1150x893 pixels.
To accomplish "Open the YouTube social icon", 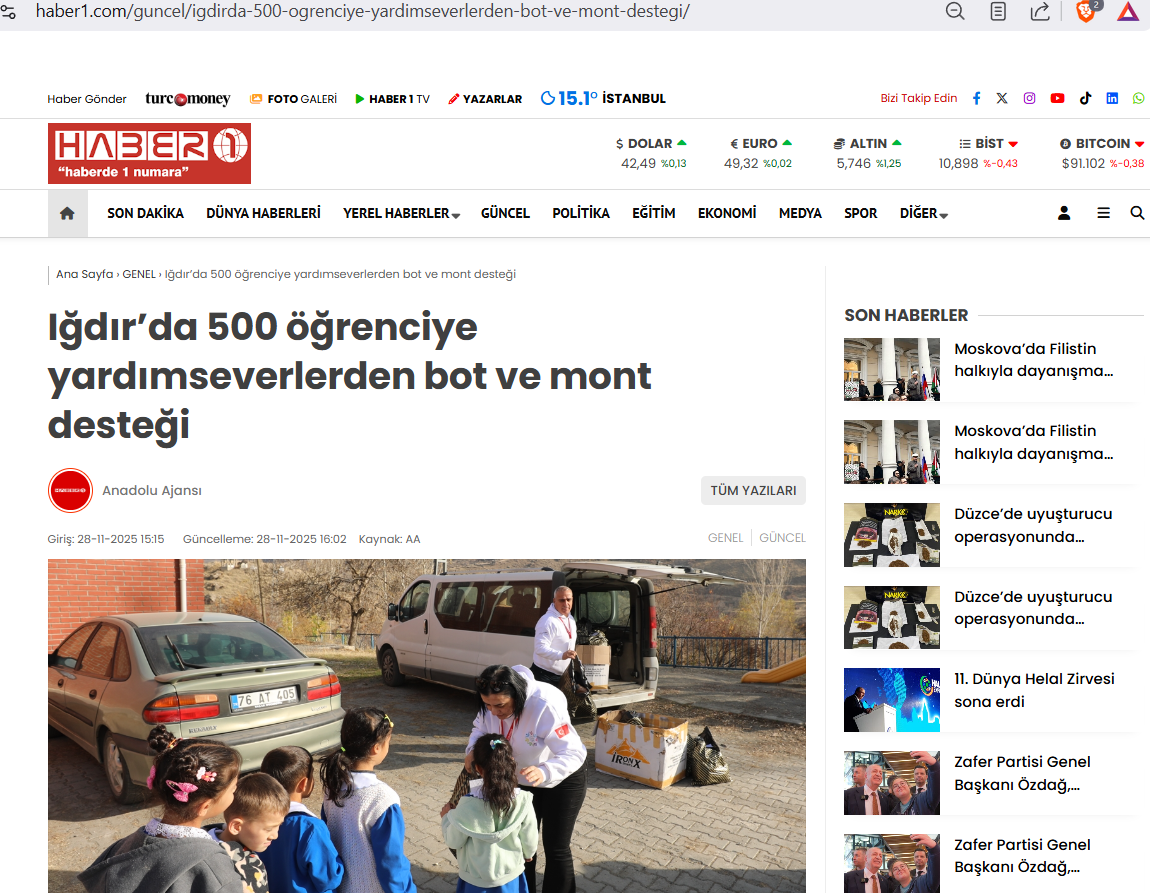I will pos(1057,98).
